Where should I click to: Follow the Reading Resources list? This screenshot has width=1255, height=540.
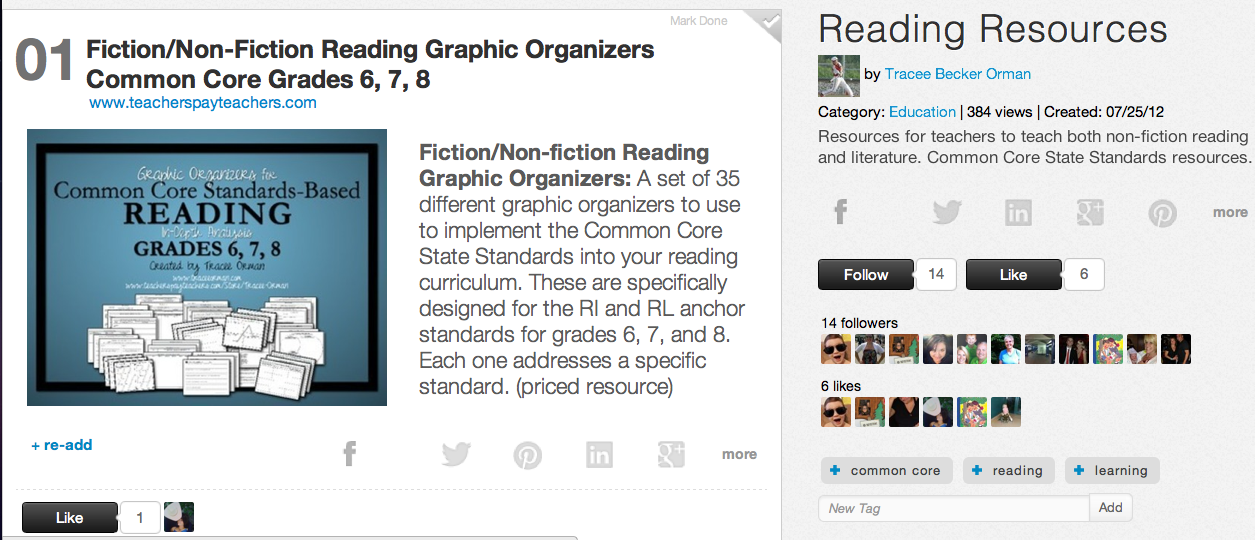(866, 275)
